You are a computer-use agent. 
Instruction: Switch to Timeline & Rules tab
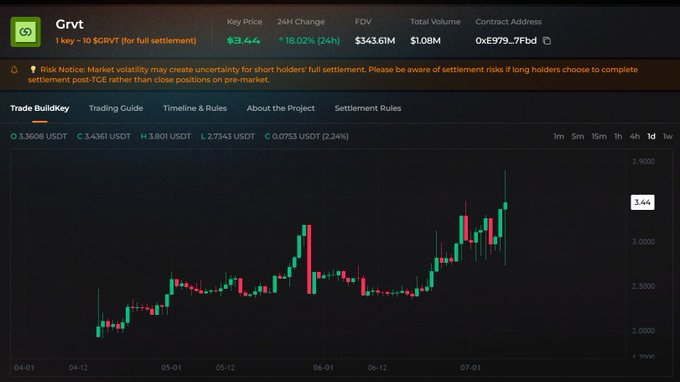[195, 108]
